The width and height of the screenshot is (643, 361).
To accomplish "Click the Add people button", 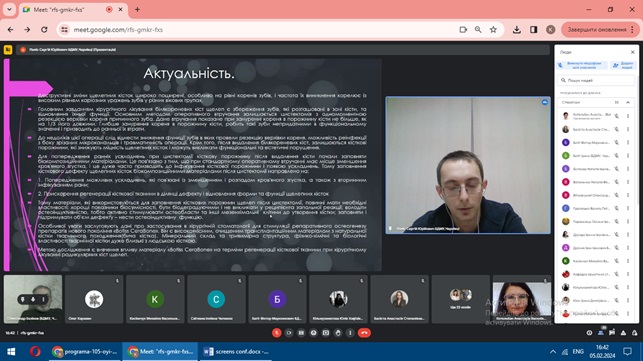I will (x=623, y=65).
